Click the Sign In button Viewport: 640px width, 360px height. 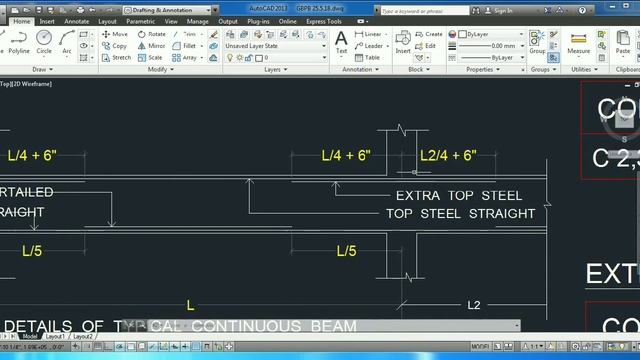(499, 11)
